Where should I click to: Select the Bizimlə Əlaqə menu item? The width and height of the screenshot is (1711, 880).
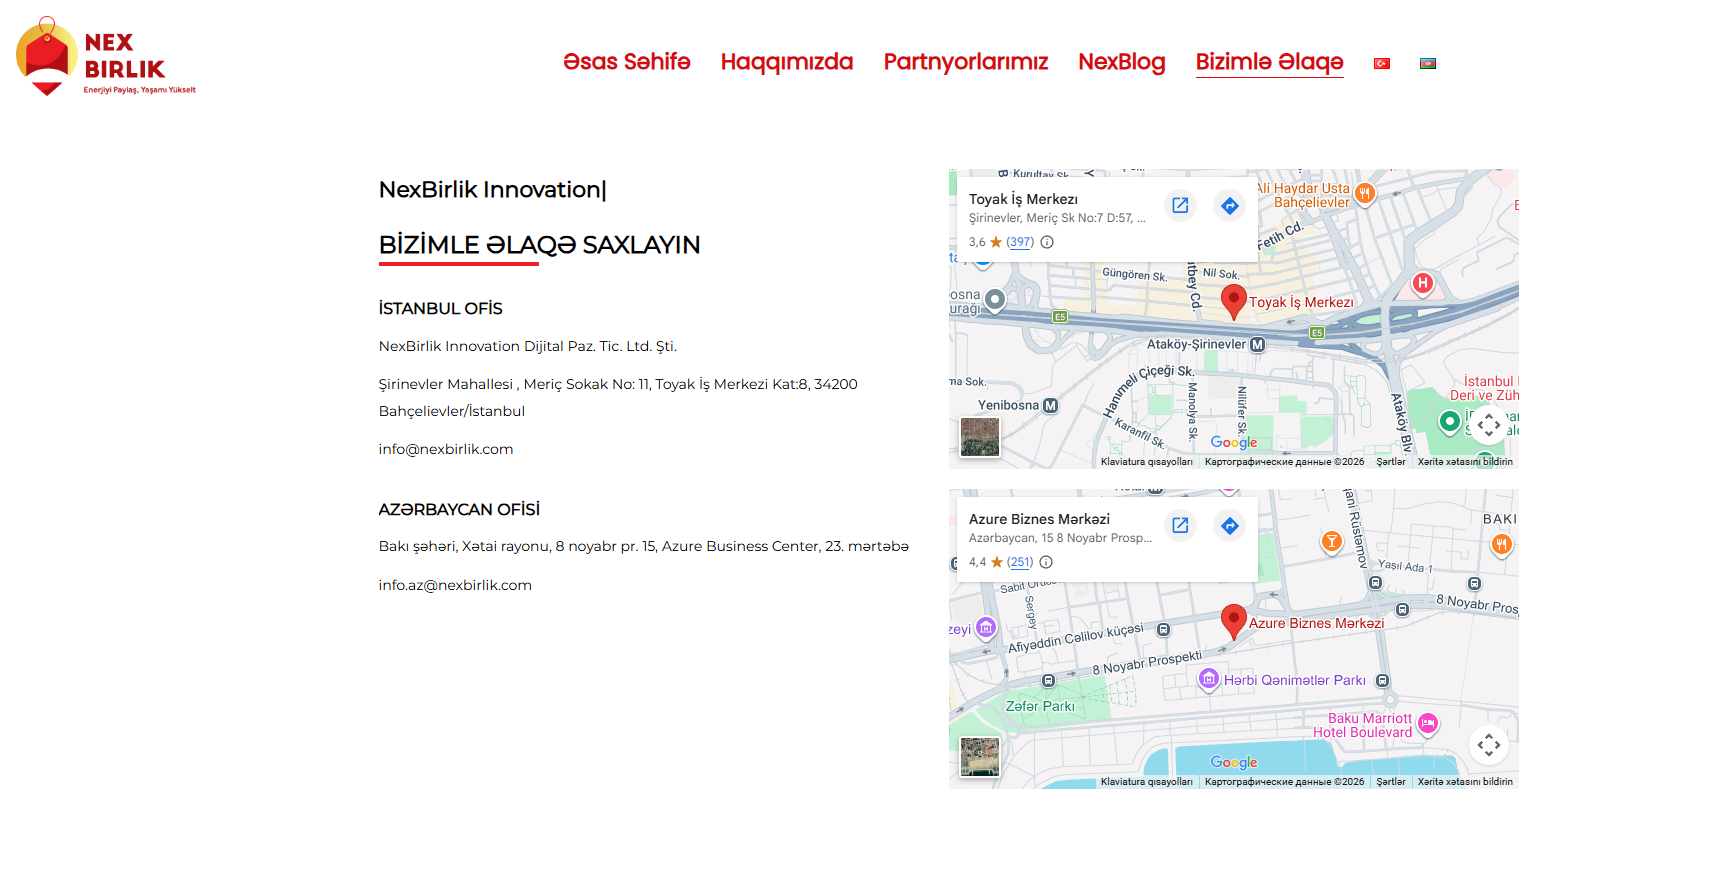[1270, 62]
